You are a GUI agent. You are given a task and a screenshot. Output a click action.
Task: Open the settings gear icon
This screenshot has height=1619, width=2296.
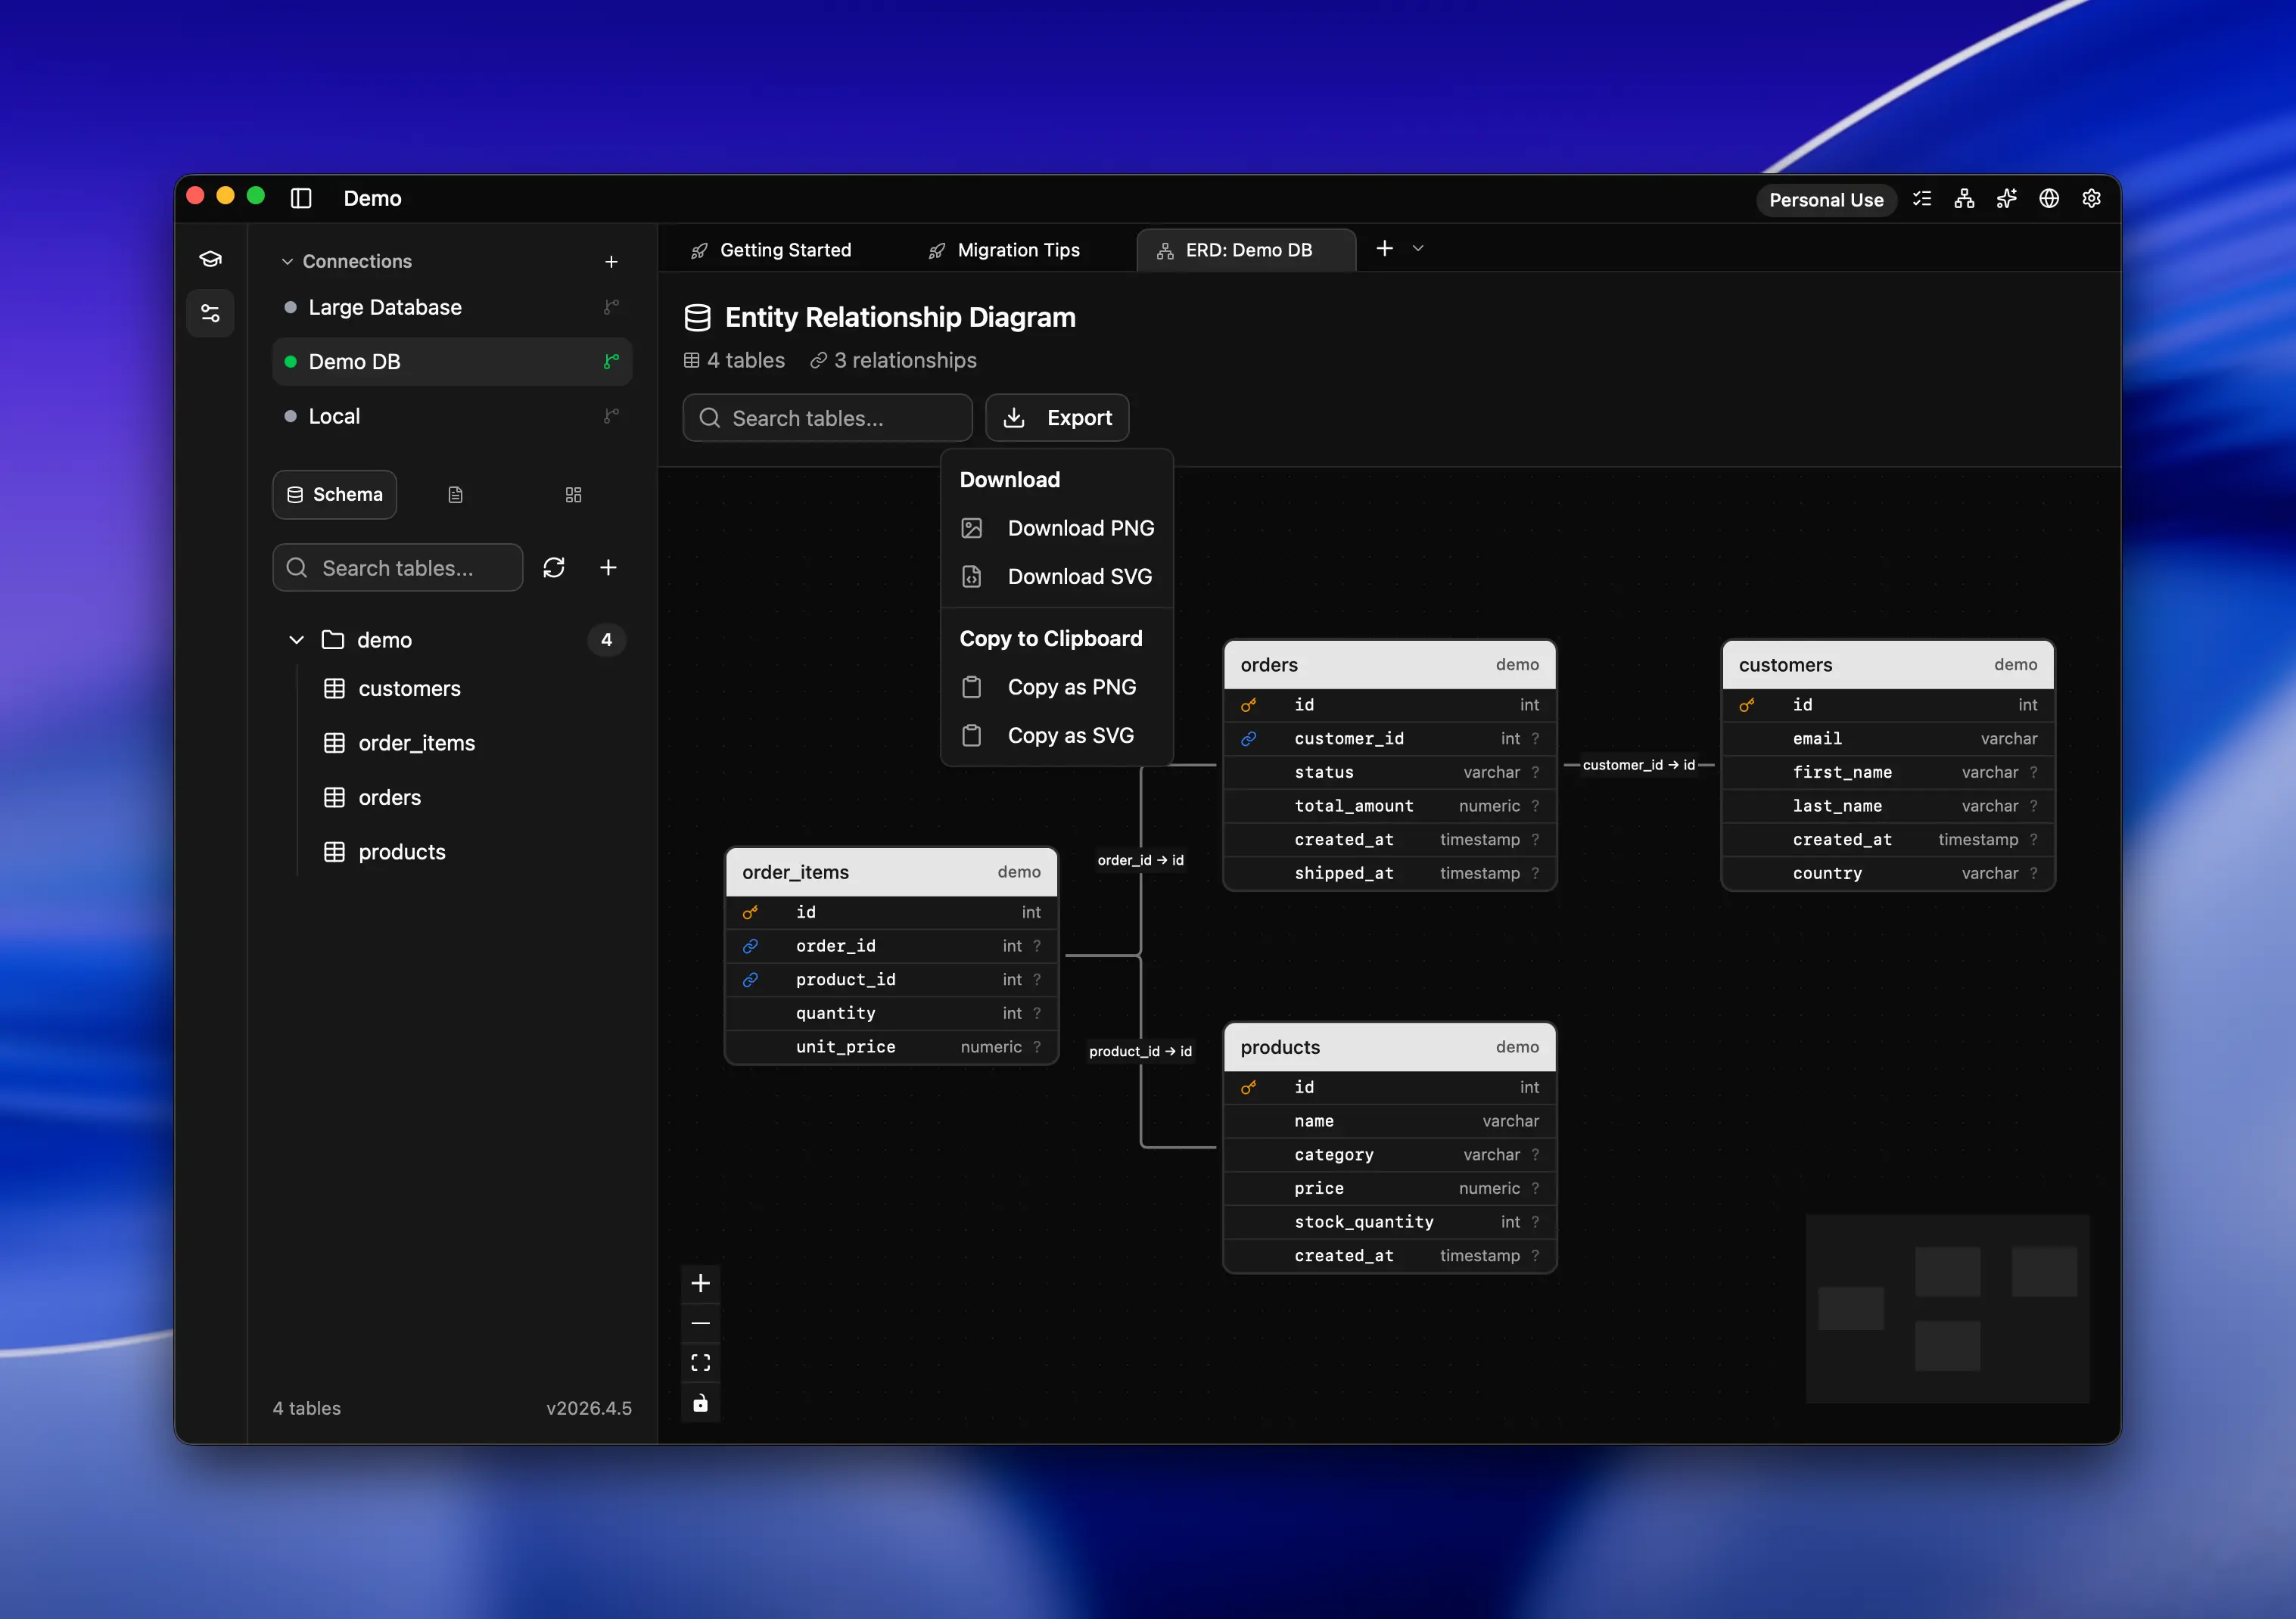coord(2091,199)
